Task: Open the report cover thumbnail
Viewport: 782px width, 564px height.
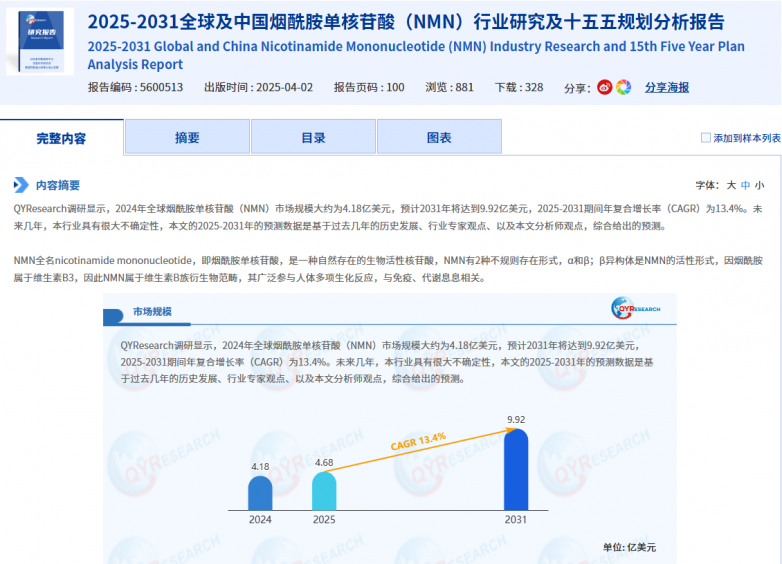Action: pos(40,42)
